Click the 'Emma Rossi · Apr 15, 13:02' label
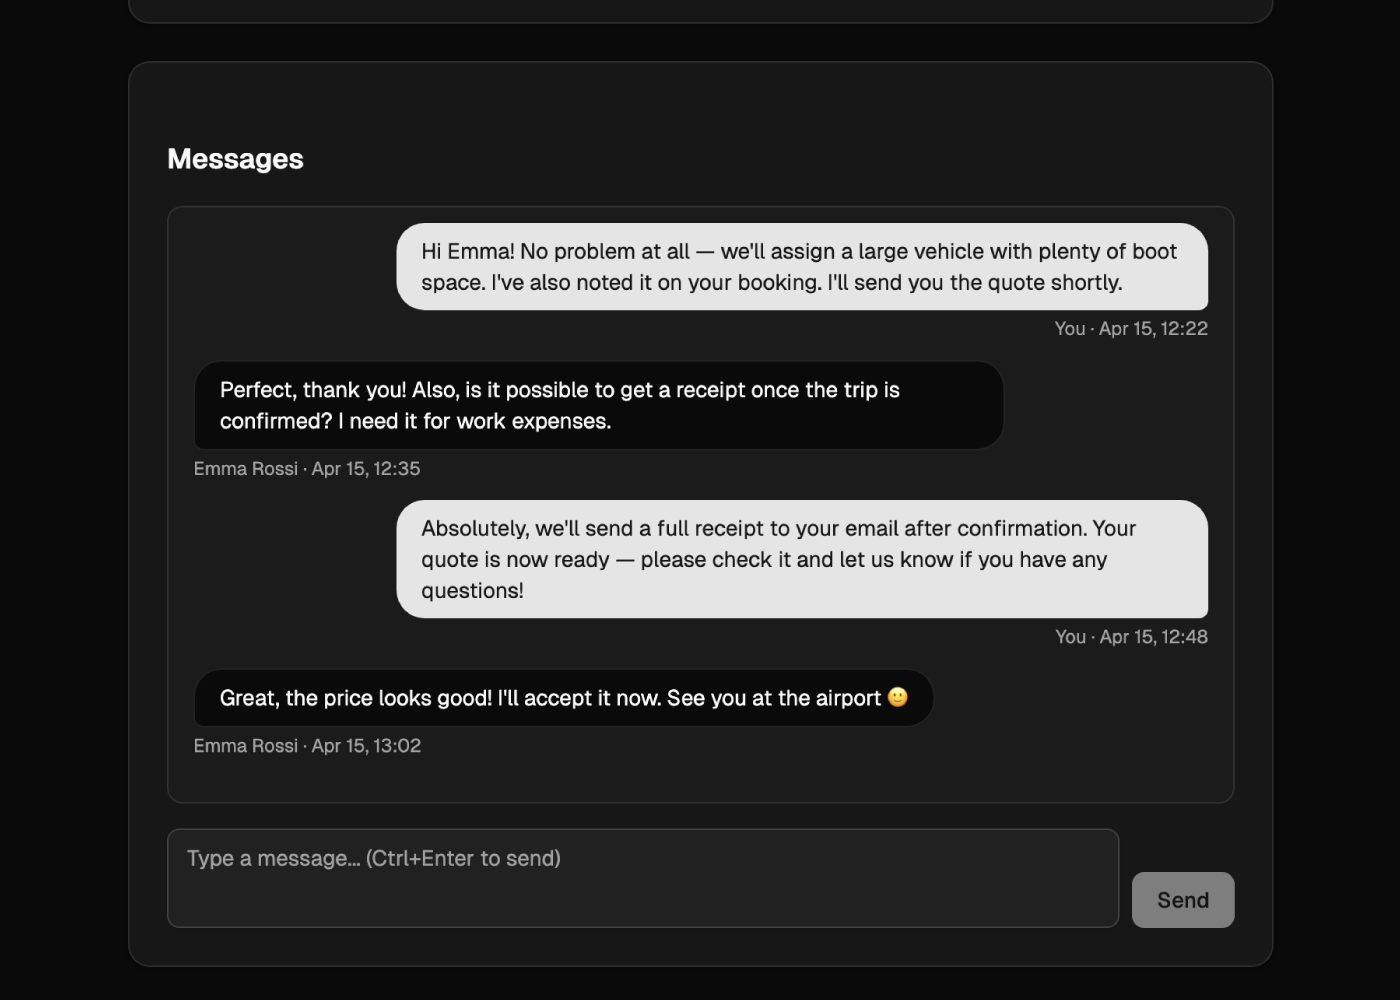 coord(307,746)
